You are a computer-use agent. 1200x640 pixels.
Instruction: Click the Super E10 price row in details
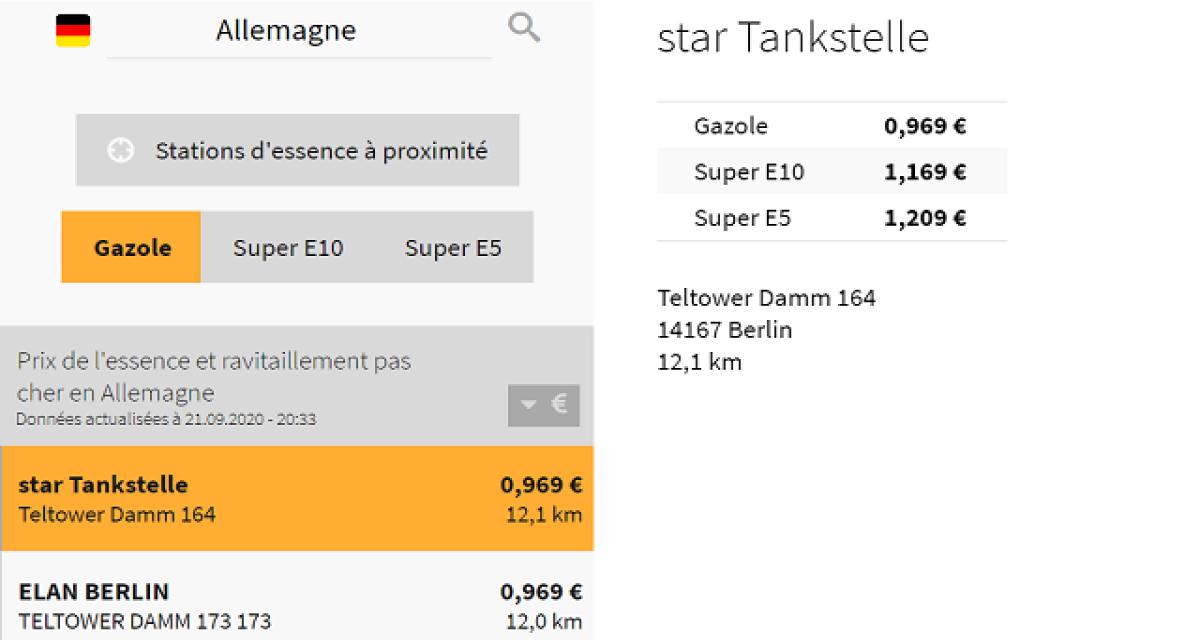pos(831,172)
